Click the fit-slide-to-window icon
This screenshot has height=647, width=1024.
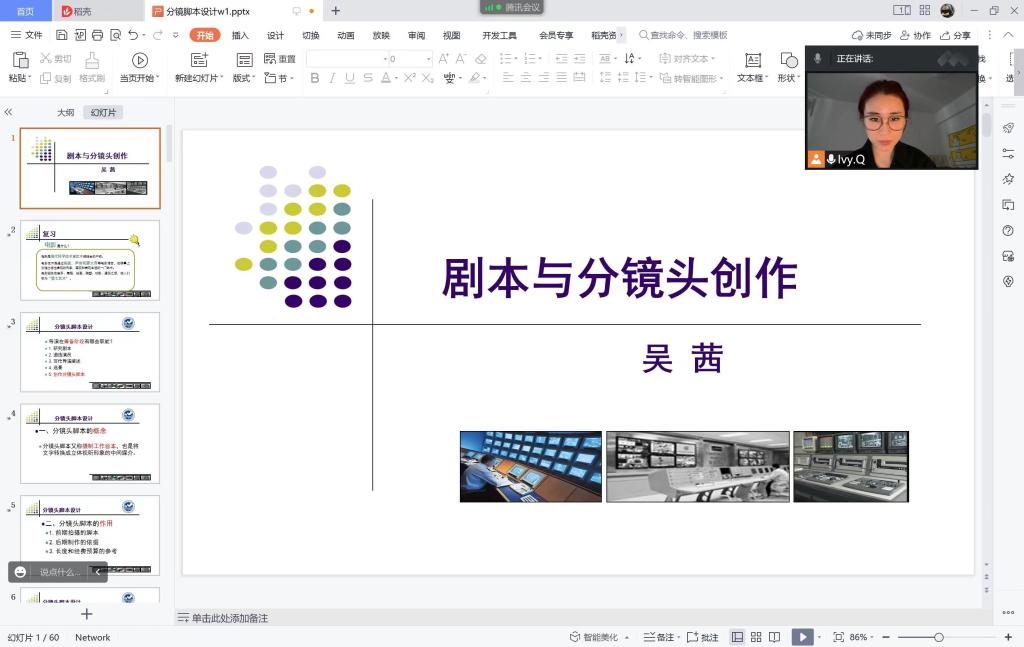pyautogui.click(x=838, y=637)
